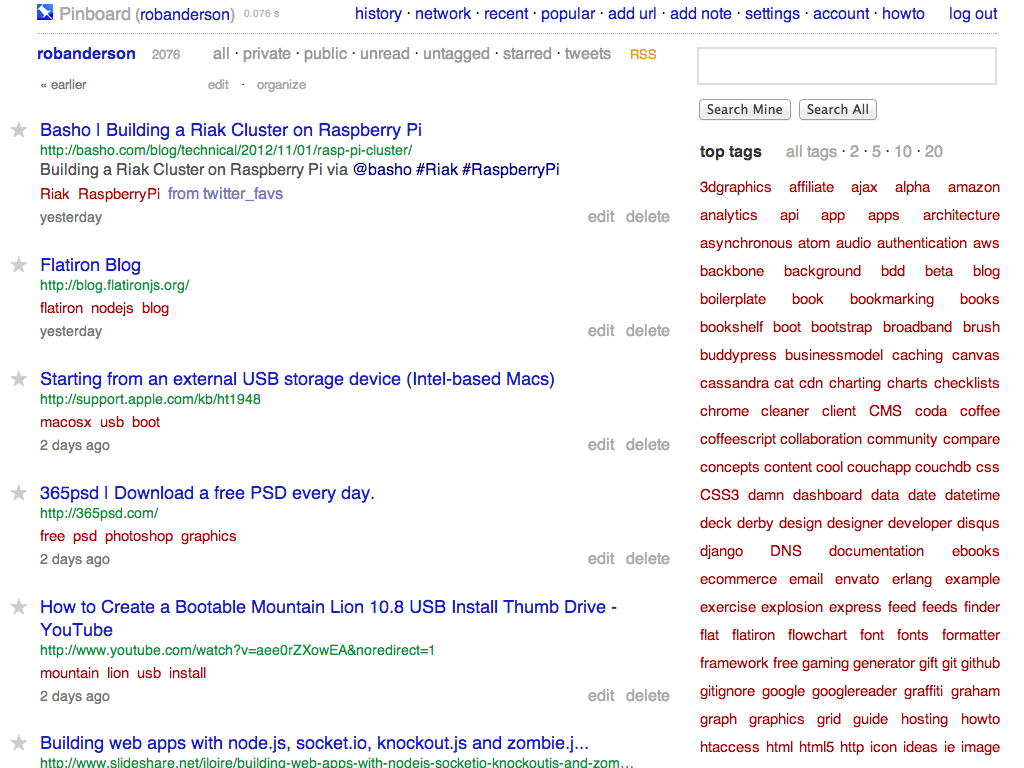Open the account page
This screenshot has height=768, width=1024.
pos(841,14)
